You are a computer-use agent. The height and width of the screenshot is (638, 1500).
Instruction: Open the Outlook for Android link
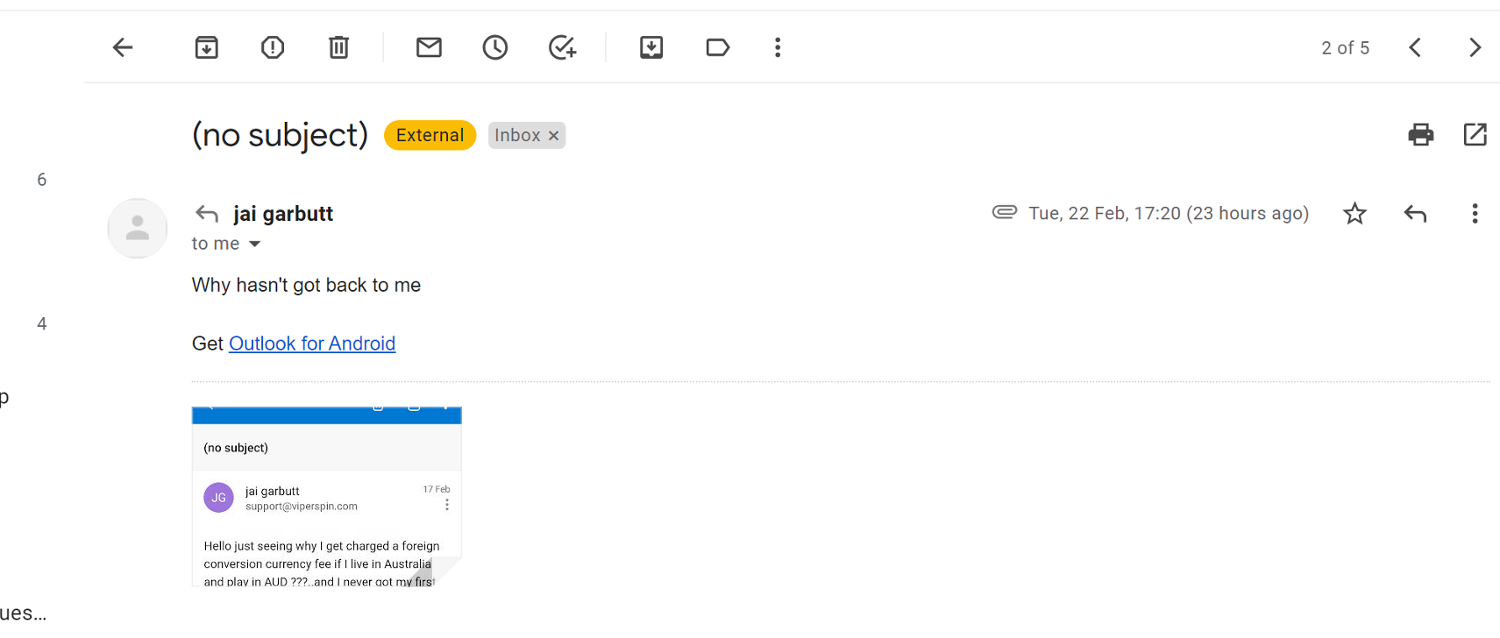(x=312, y=344)
